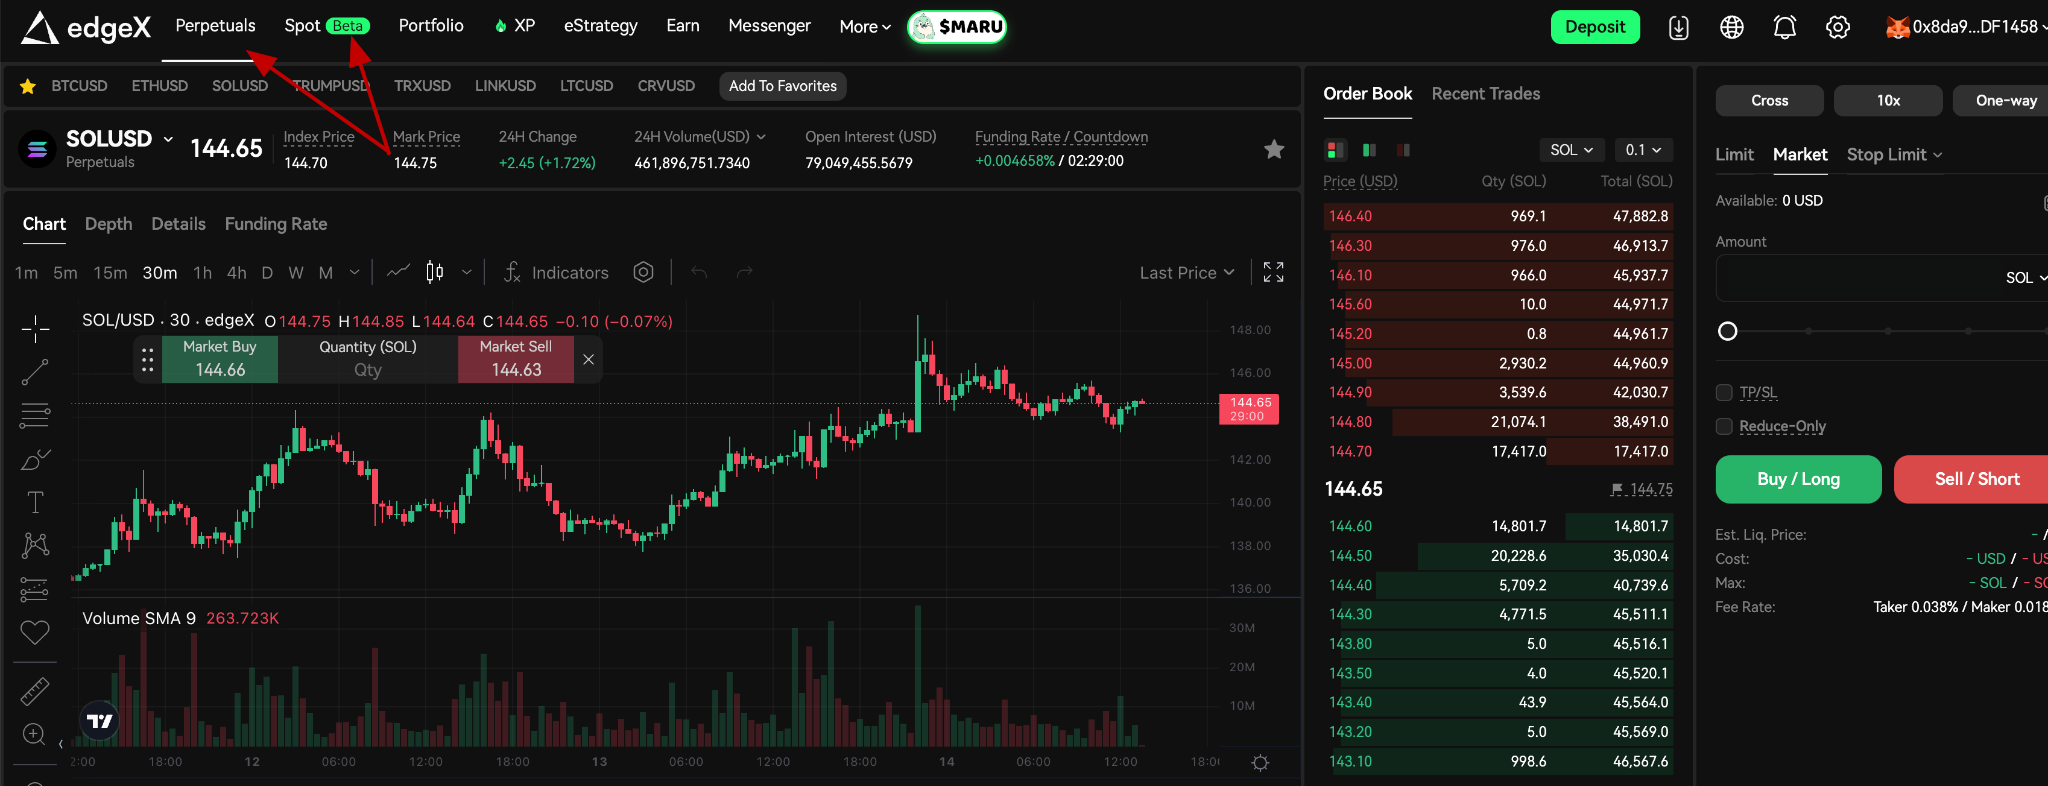Viewport: 2048px width, 786px height.
Task: Show bids only order book view
Action: (x=1369, y=150)
